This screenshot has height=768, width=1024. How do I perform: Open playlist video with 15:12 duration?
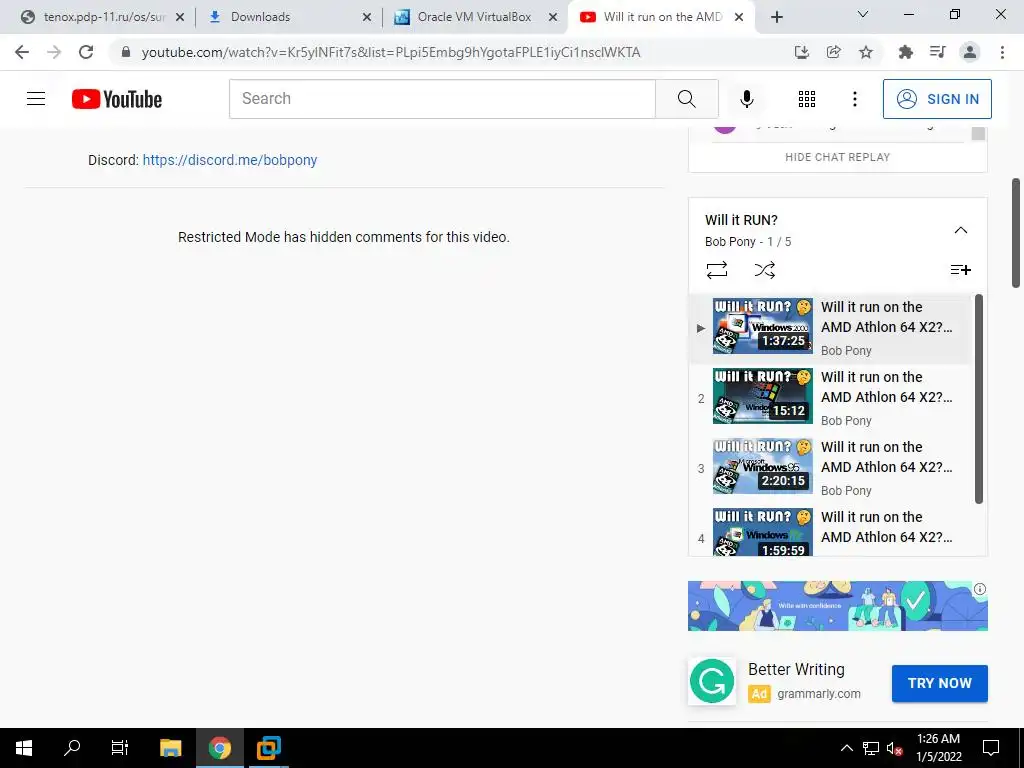[x=763, y=396]
